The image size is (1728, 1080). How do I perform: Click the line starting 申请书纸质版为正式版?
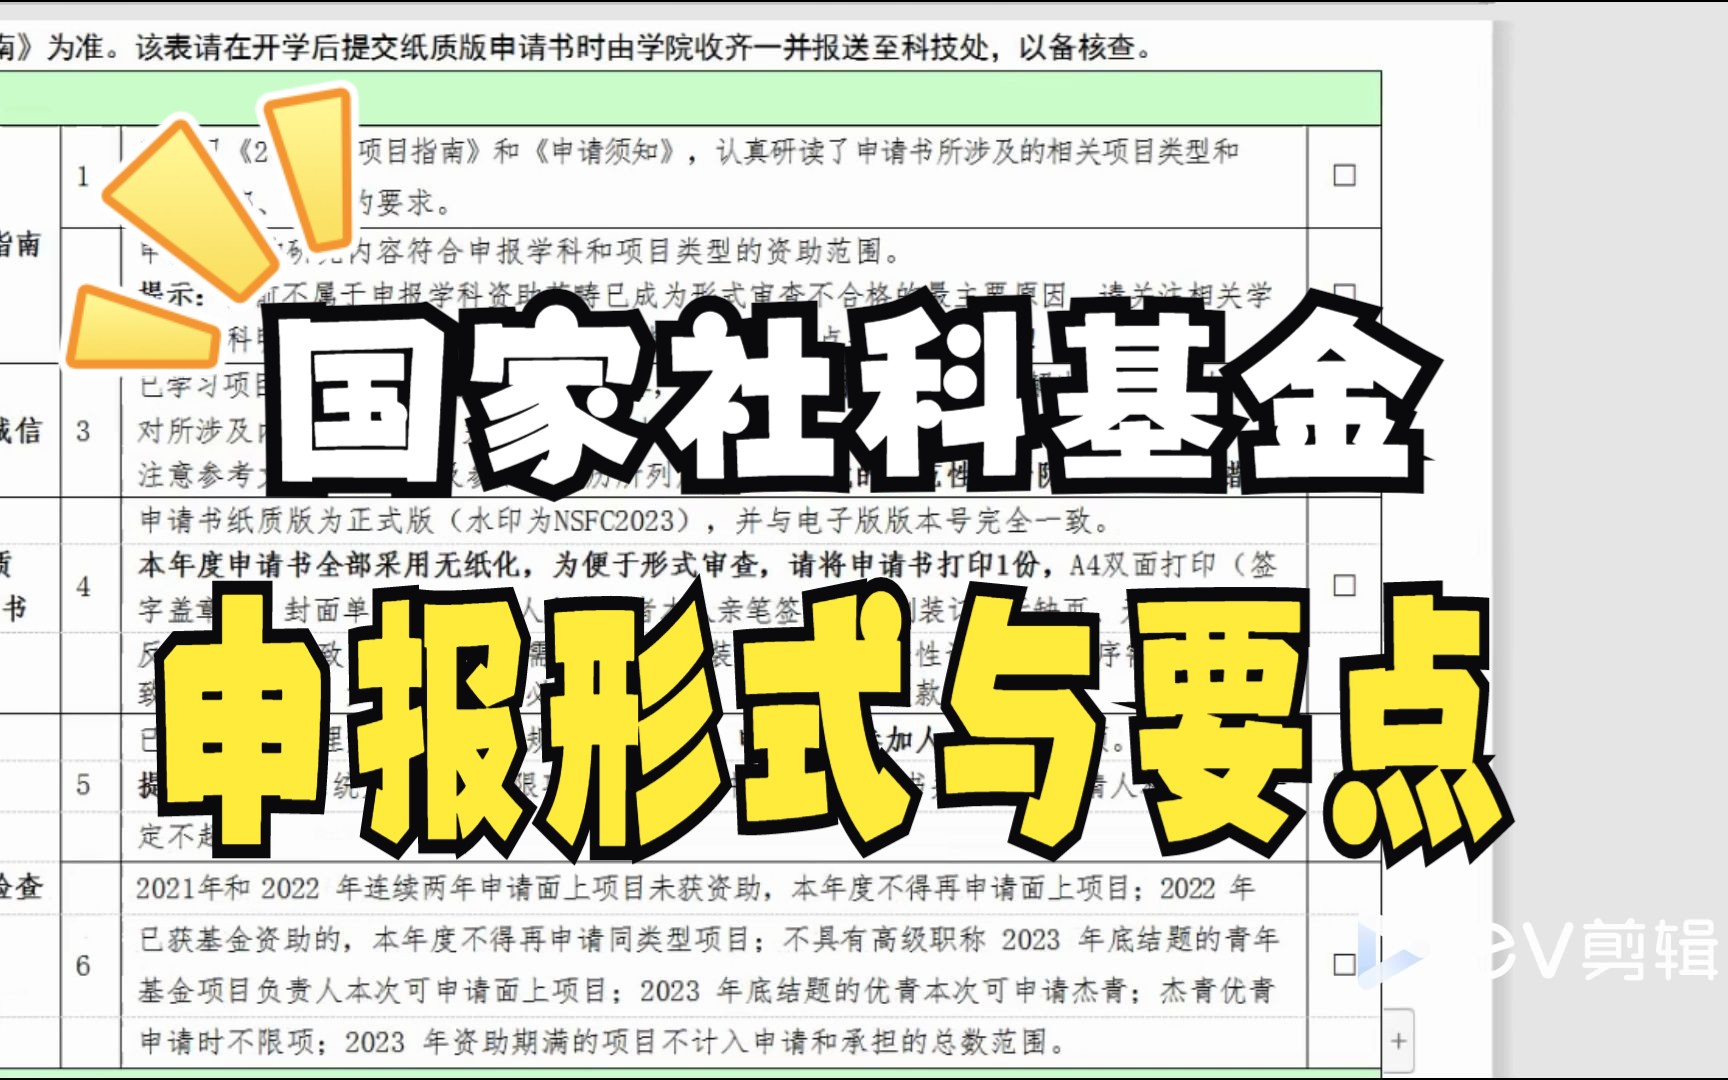click(x=625, y=520)
